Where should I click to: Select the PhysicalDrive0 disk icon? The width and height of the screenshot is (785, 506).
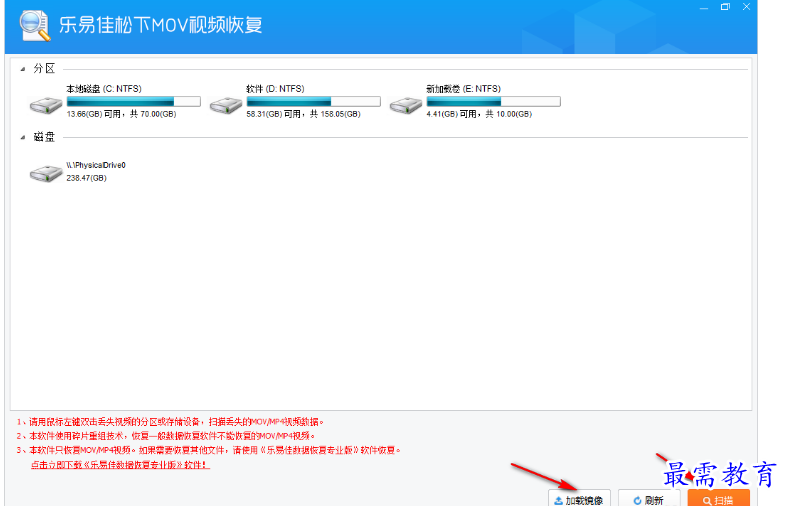coord(46,173)
